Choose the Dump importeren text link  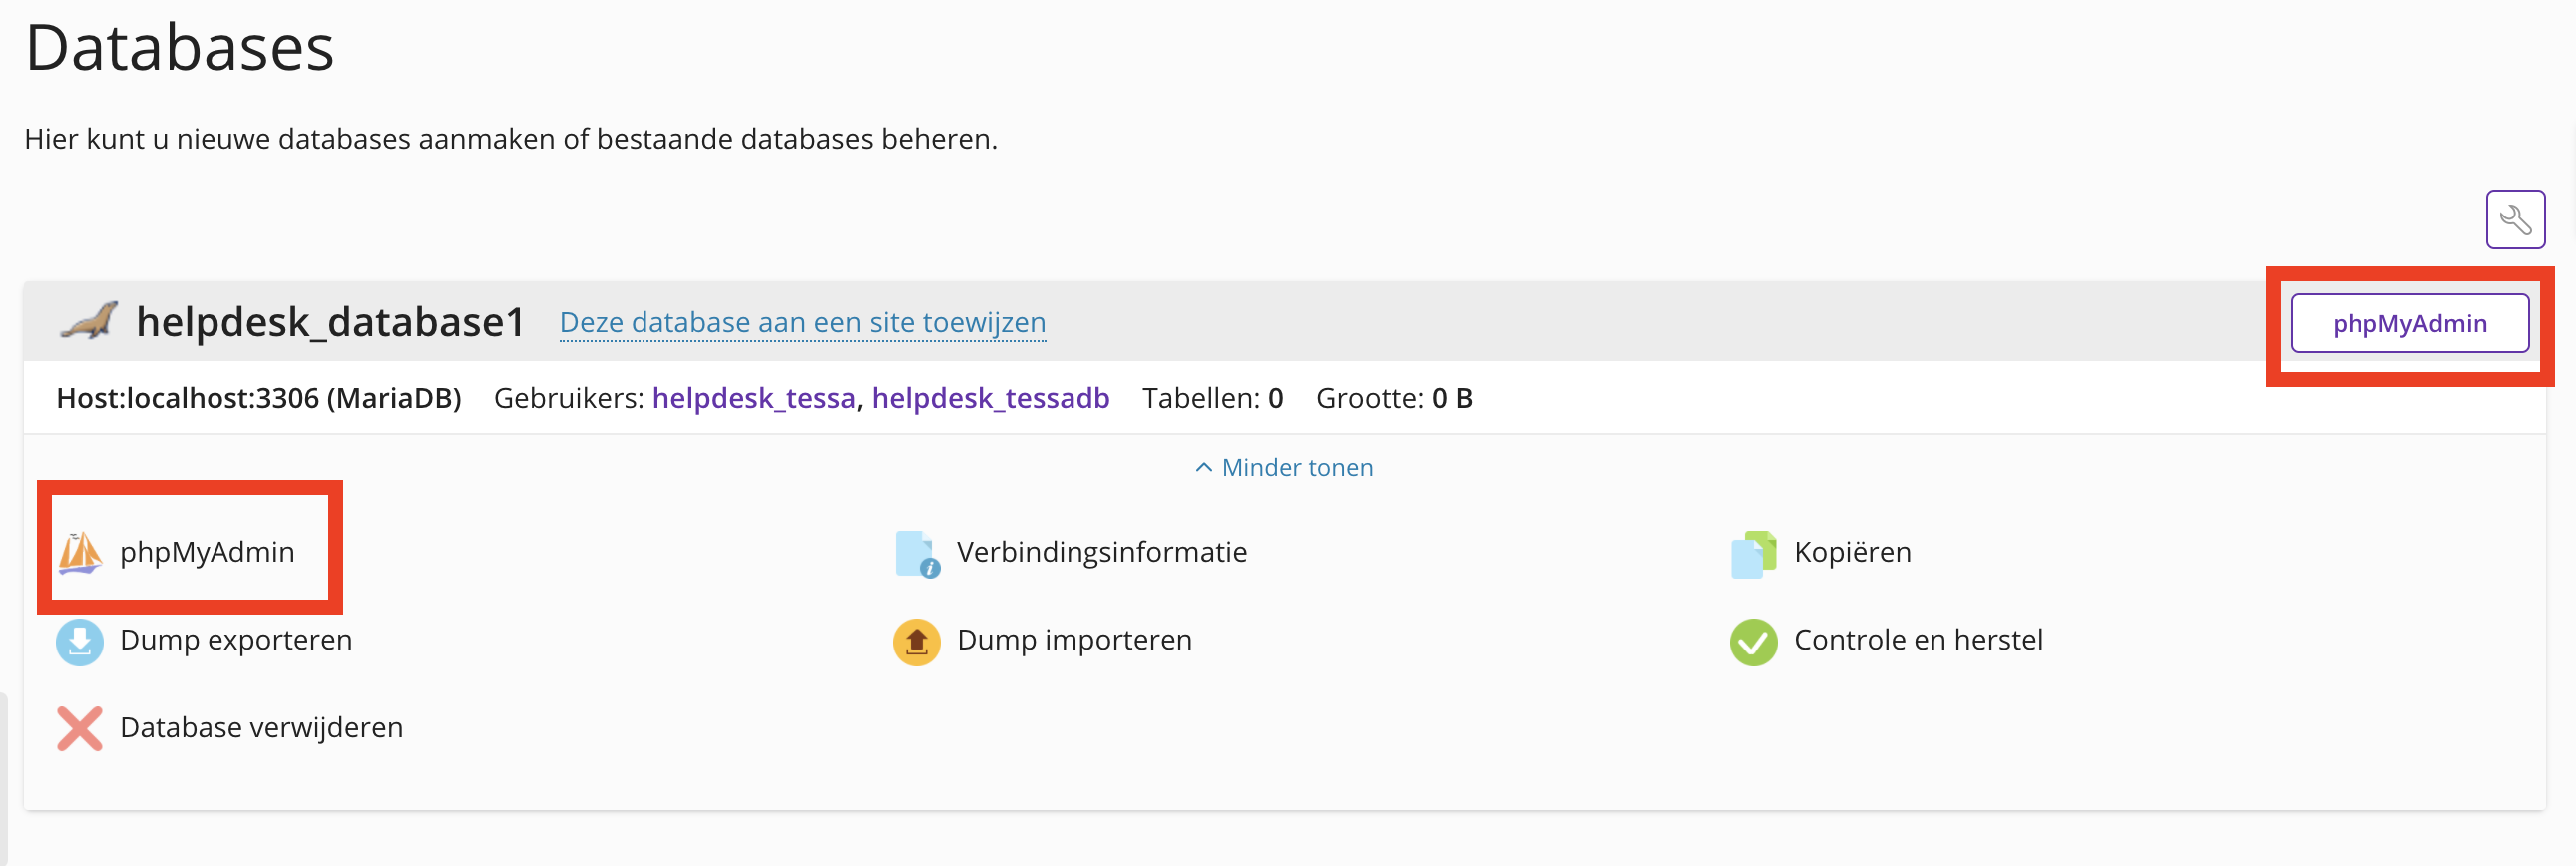click(x=1074, y=641)
